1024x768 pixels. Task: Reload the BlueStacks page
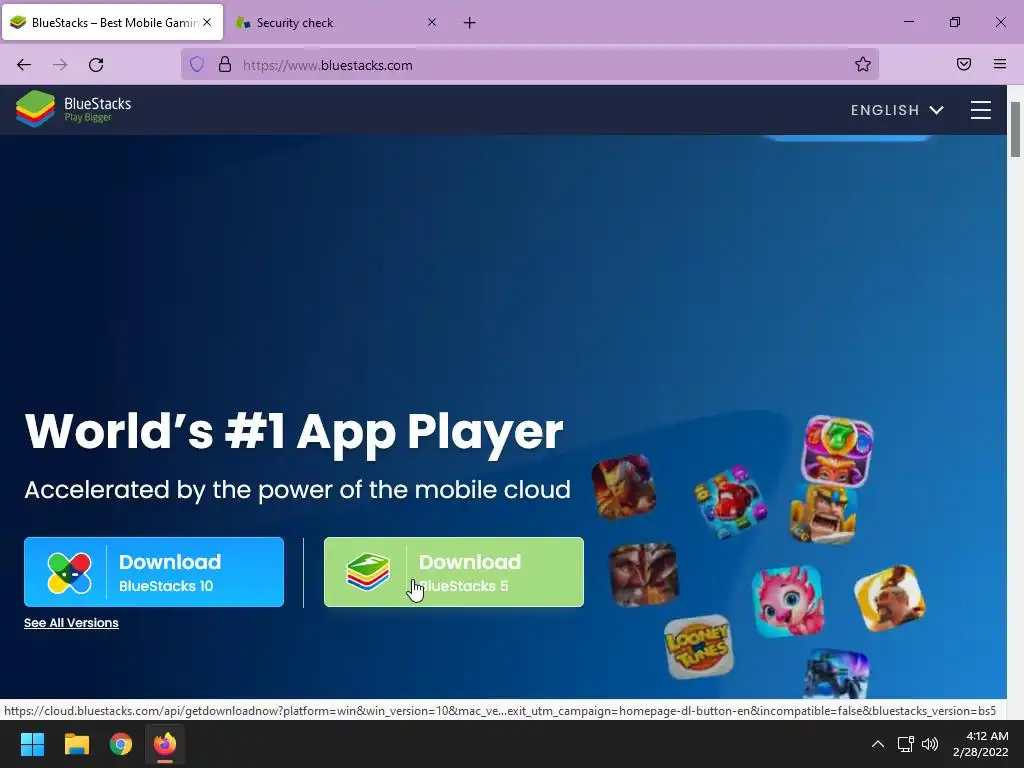pyautogui.click(x=96, y=65)
